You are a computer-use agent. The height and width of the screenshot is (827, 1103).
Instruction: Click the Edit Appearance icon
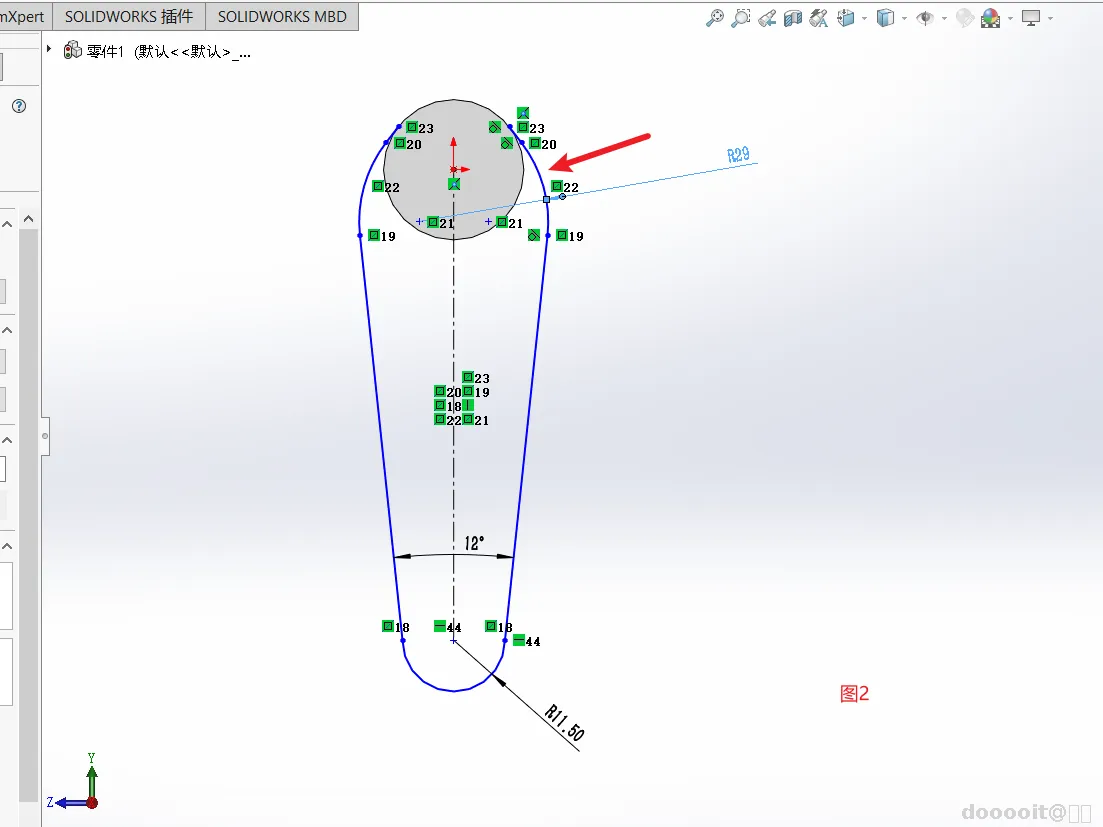[x=964, y=18]
